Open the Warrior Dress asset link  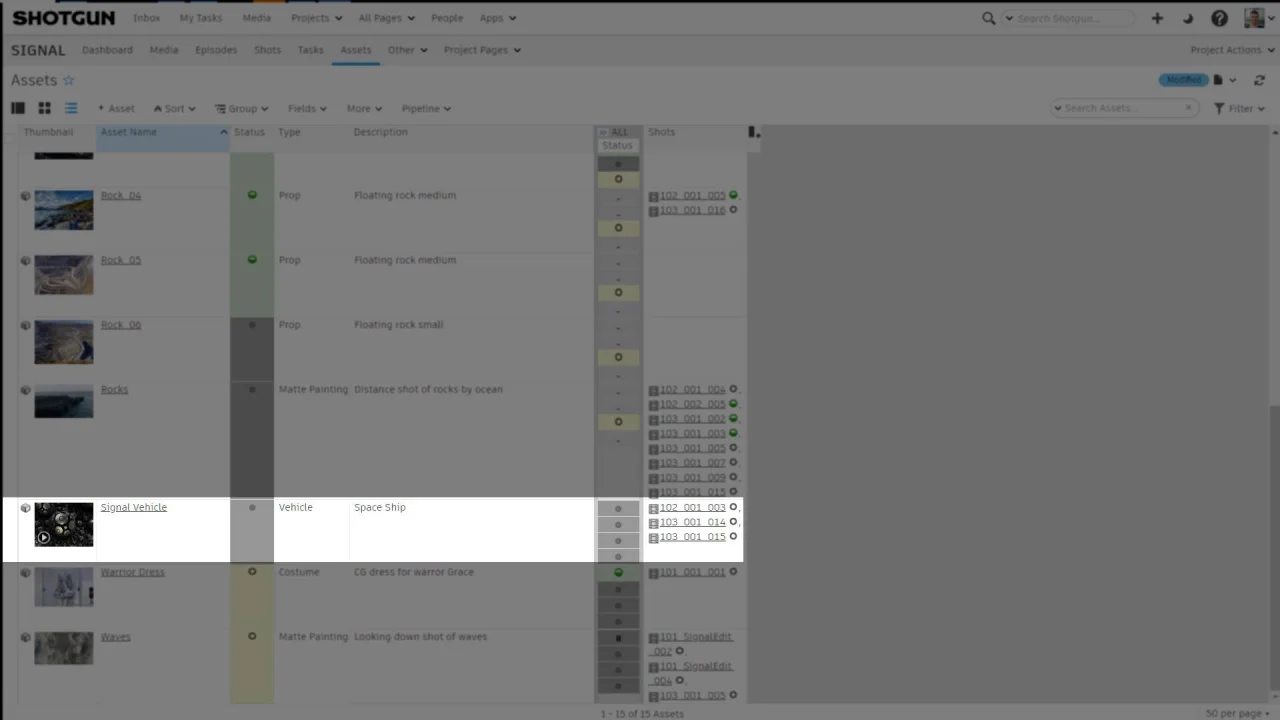133,572
